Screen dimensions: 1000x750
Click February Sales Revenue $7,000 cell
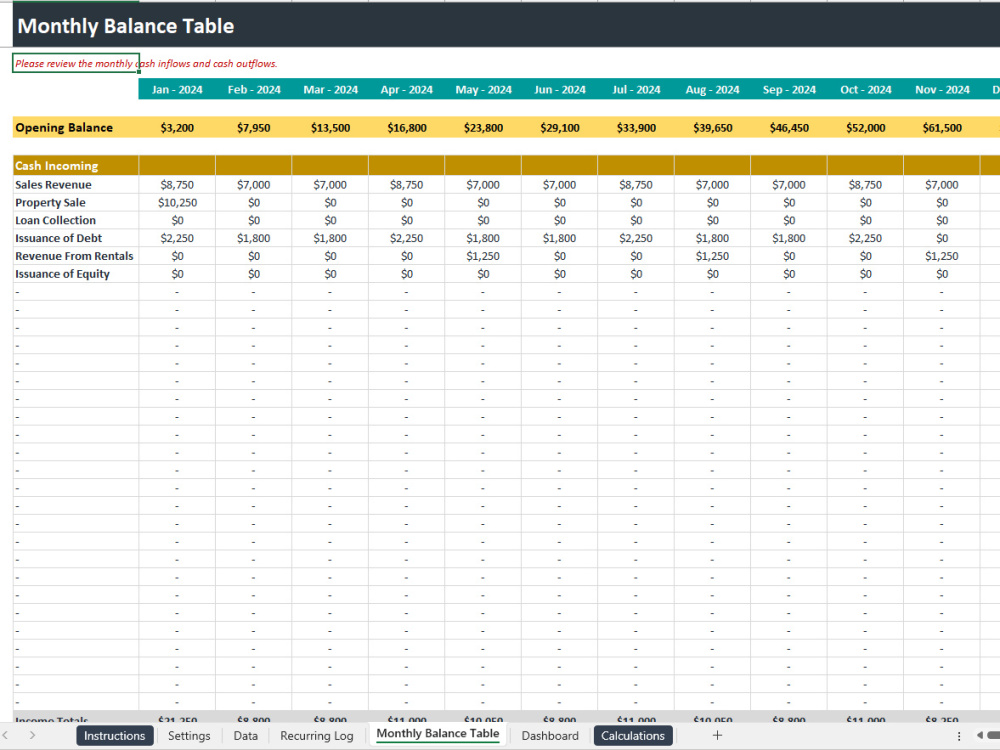[x=254, y=184]
